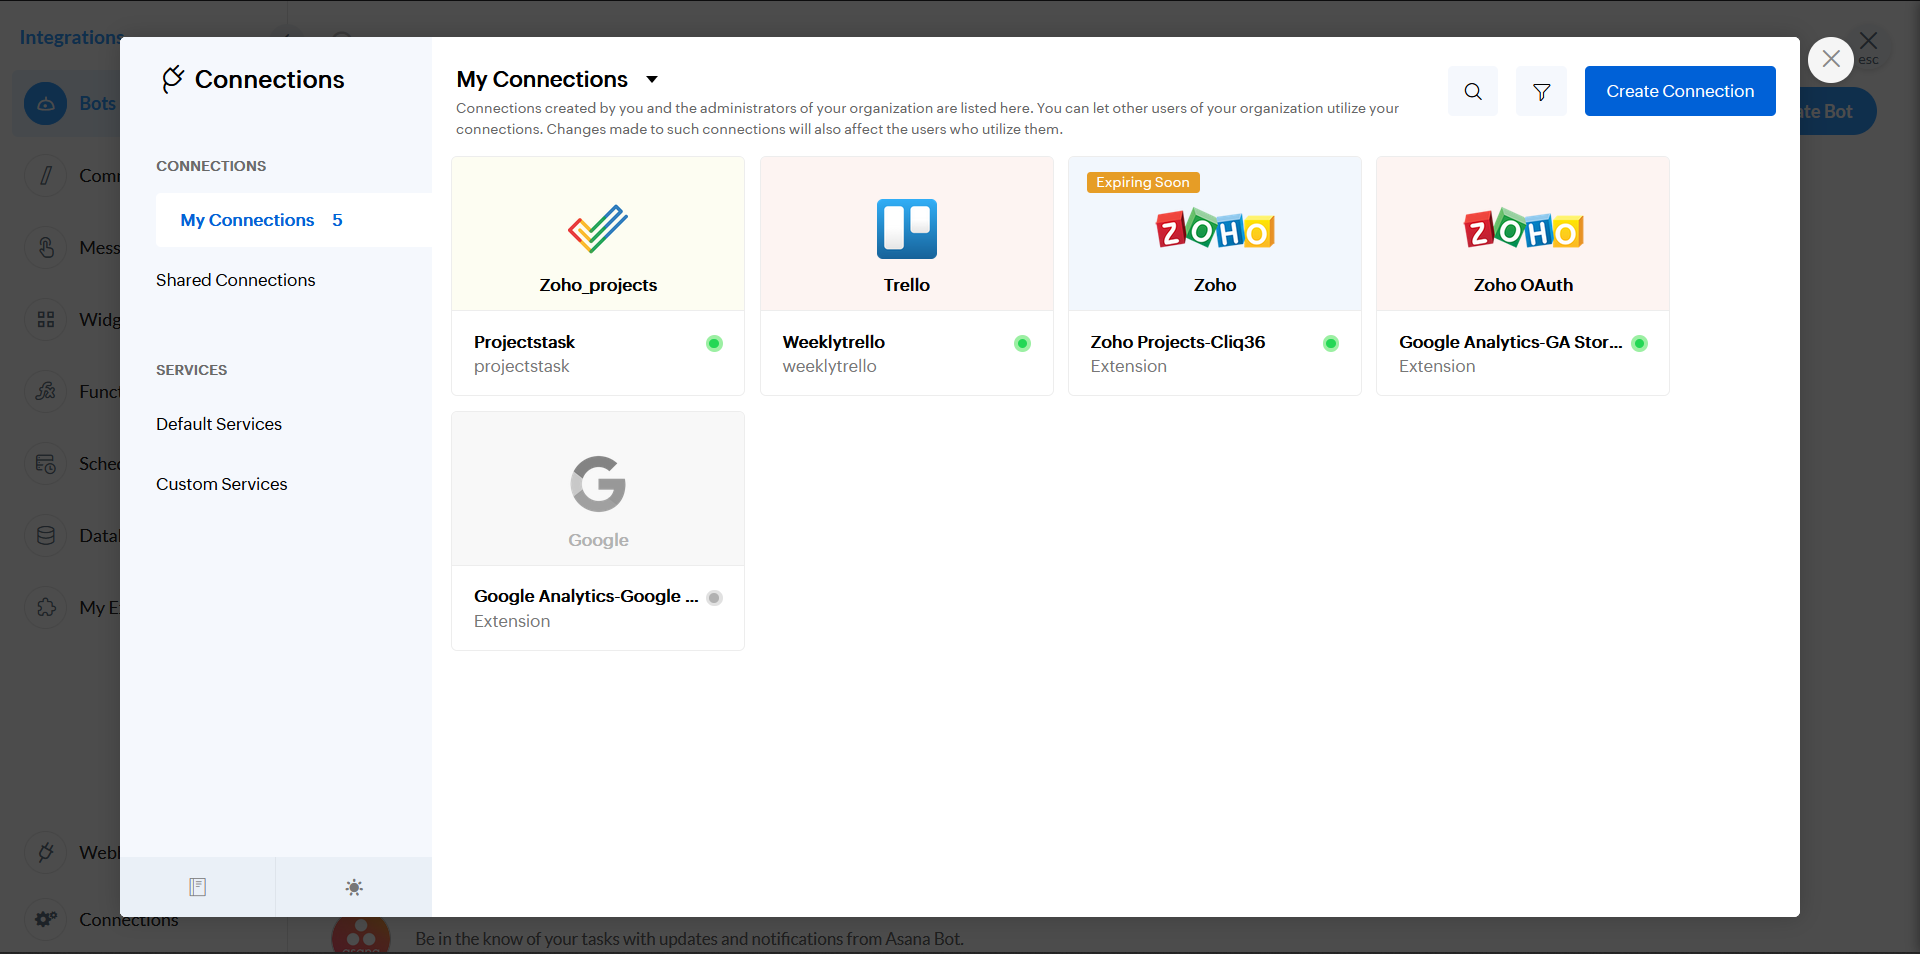The height and width of the screenshot is (954, 1920).
Task: Click the Zoho logo on the Expiring Soon card
Action: coord(1215,229)
